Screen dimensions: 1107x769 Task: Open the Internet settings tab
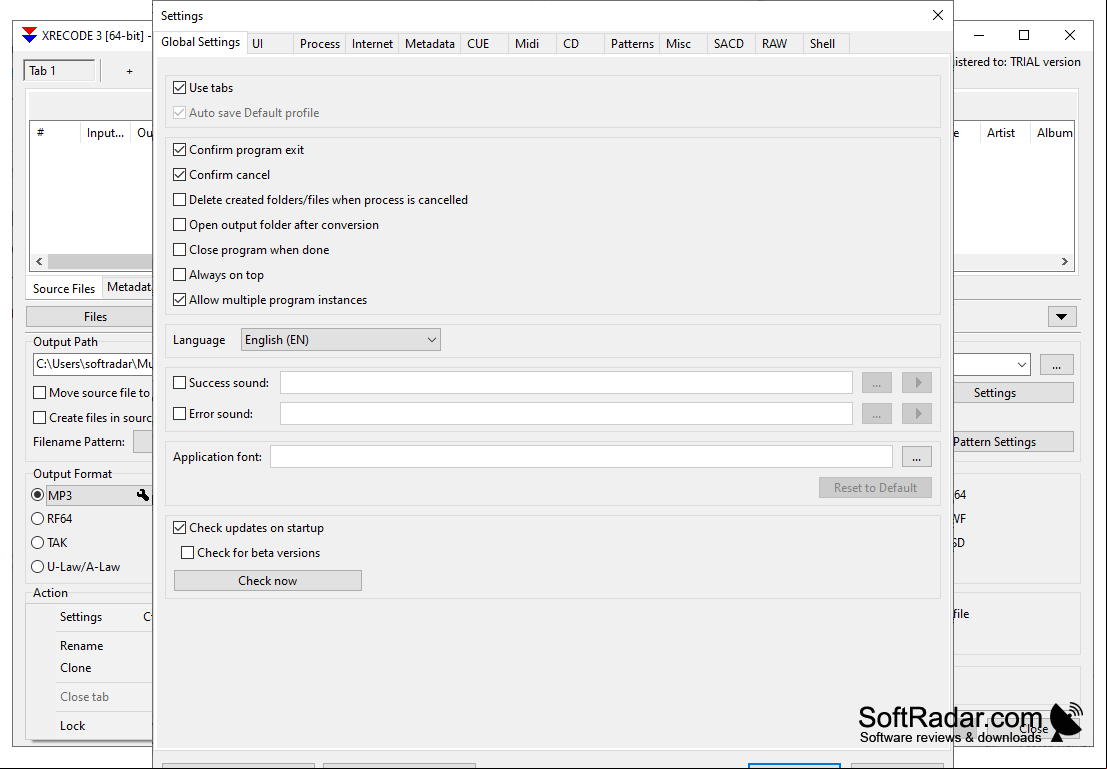click(372, 44)
